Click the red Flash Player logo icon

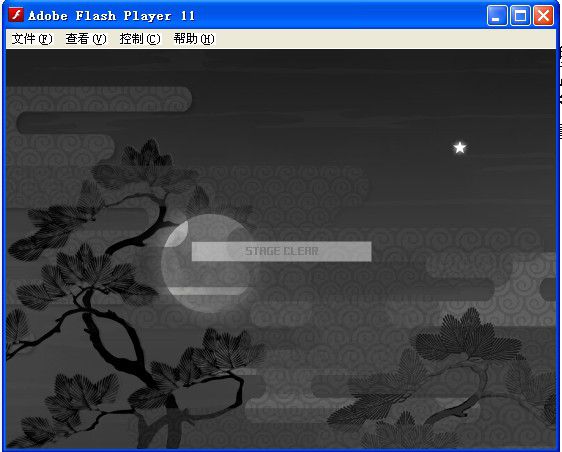[16, 15]
